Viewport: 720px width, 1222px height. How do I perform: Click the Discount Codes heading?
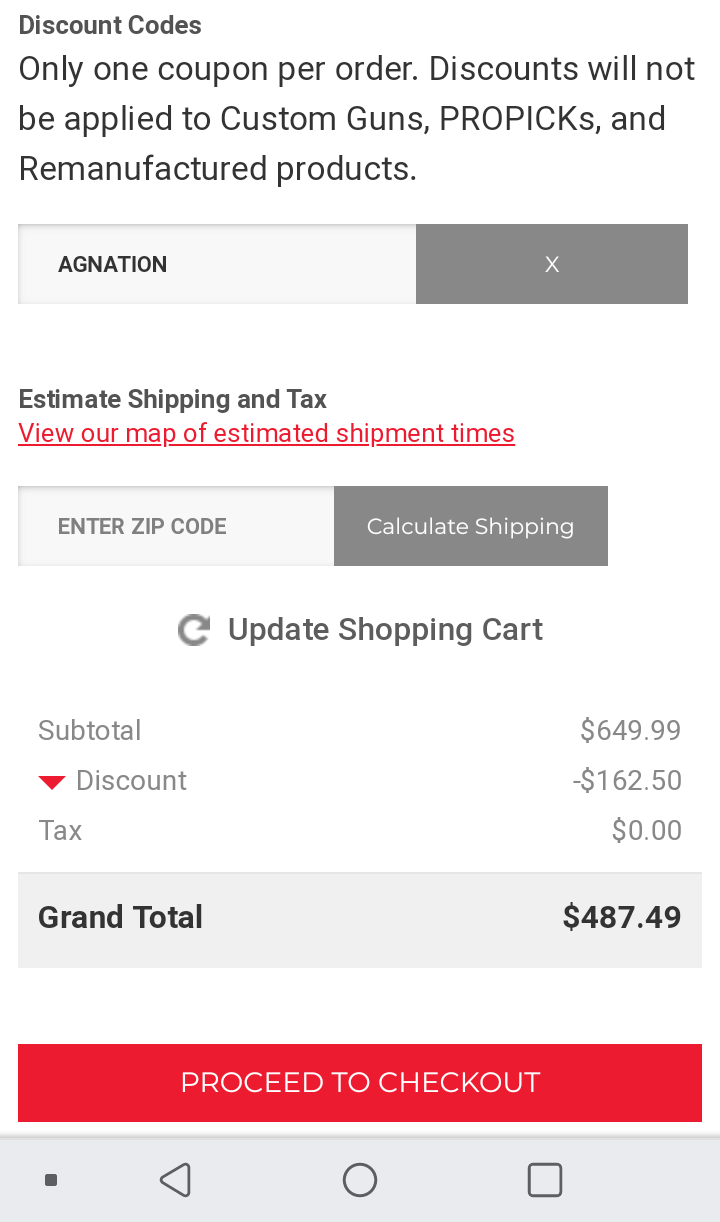110,25
